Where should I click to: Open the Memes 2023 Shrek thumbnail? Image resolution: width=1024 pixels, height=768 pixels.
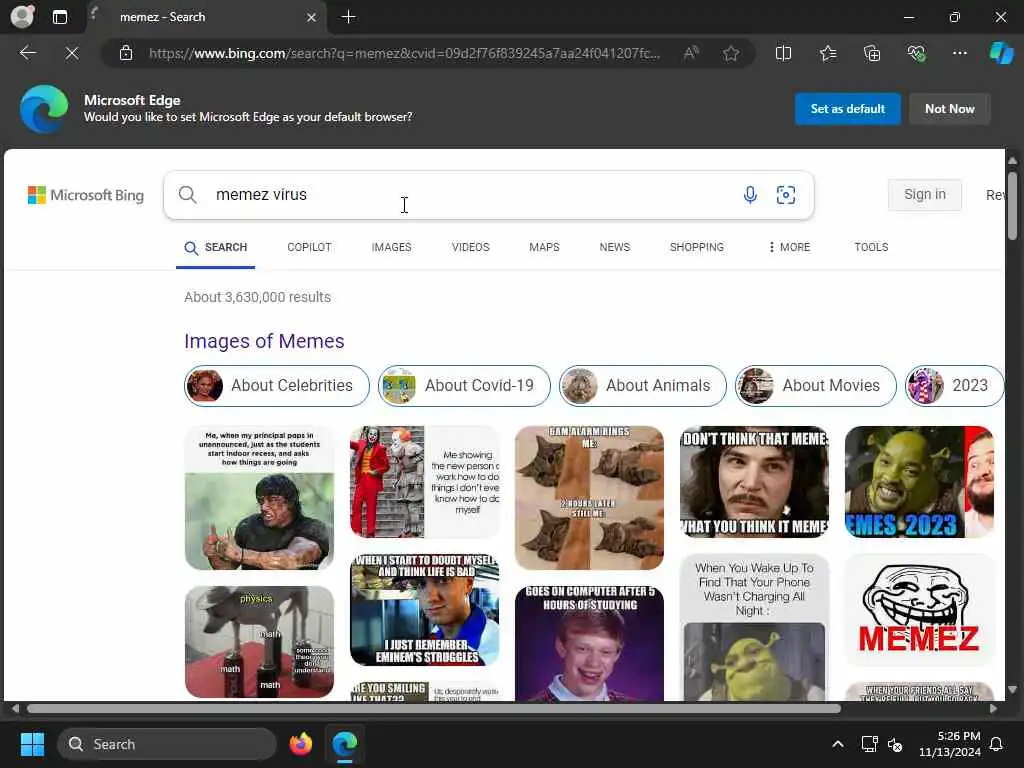click(919, 482)
